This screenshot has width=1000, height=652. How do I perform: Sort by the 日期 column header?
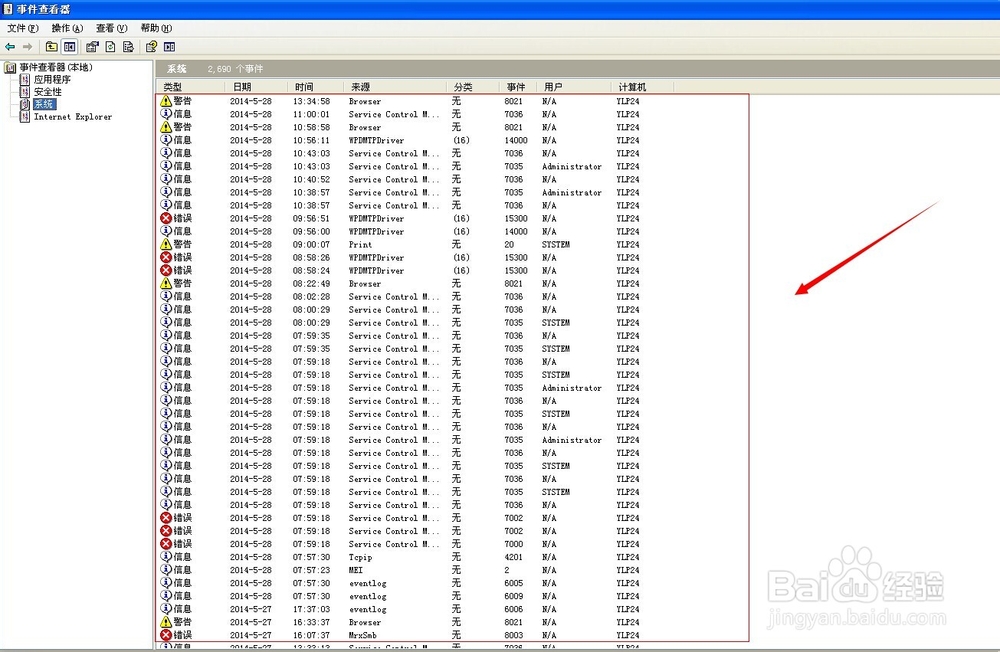256,87
